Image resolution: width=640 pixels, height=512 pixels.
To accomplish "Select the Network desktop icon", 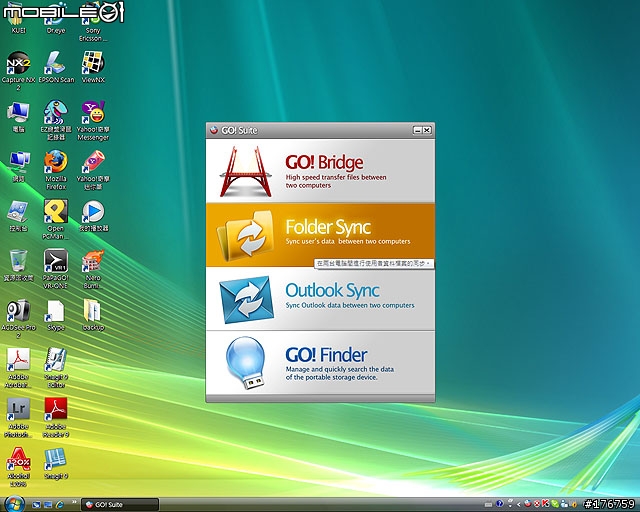I will [18, 167].
